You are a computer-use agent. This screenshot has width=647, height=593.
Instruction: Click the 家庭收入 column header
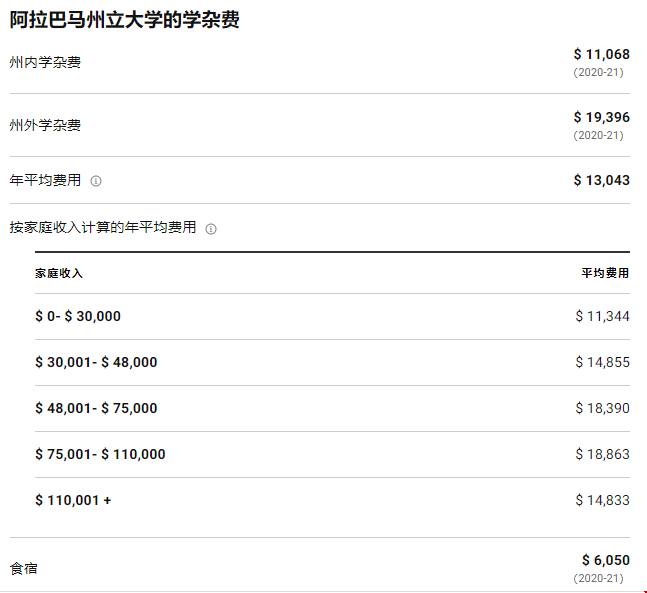tap(59, 273)
